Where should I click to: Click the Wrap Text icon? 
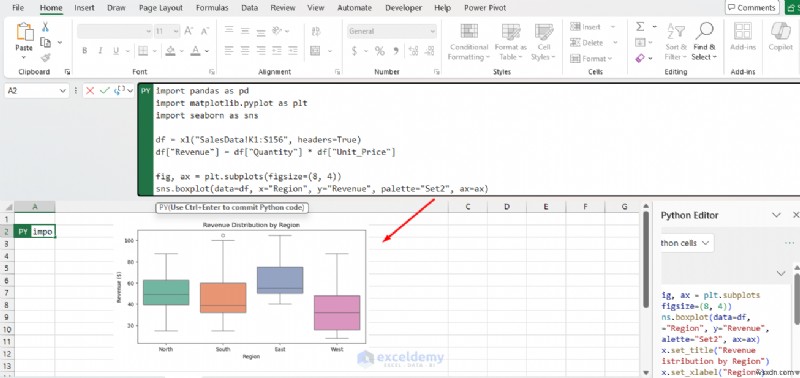[x=315, y=31]
